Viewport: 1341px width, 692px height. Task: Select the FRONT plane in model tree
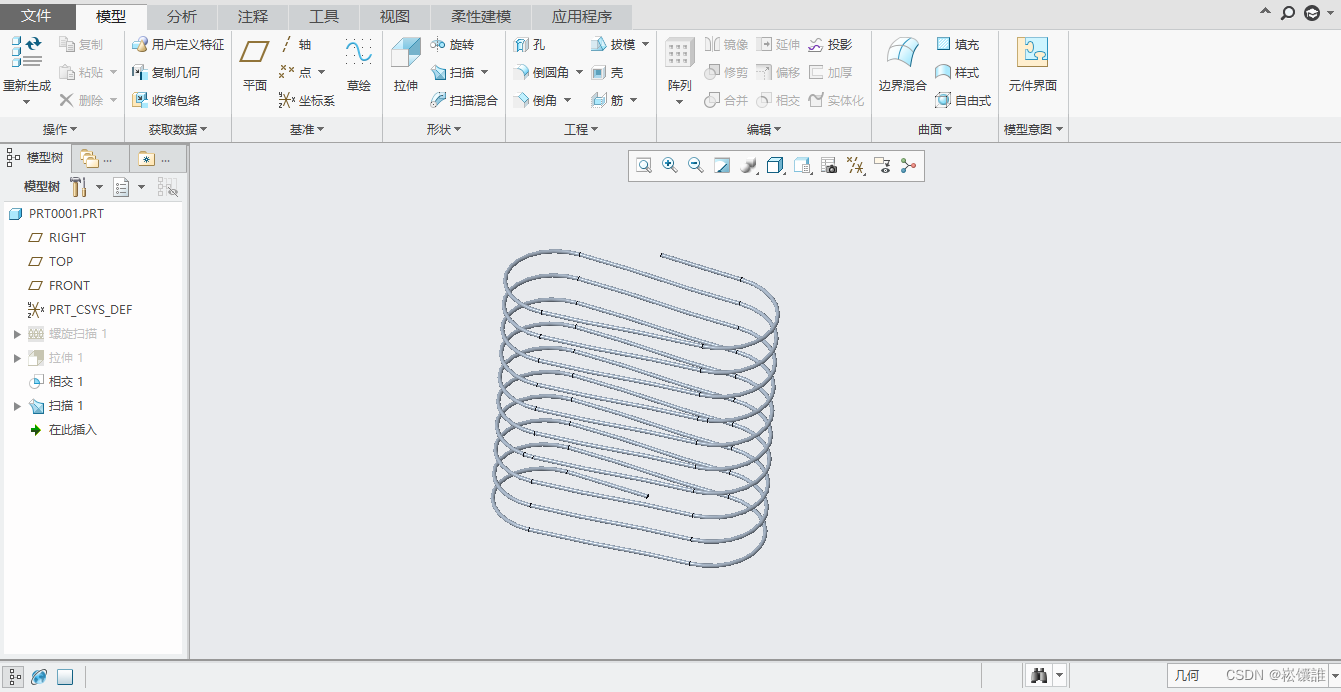69,286
